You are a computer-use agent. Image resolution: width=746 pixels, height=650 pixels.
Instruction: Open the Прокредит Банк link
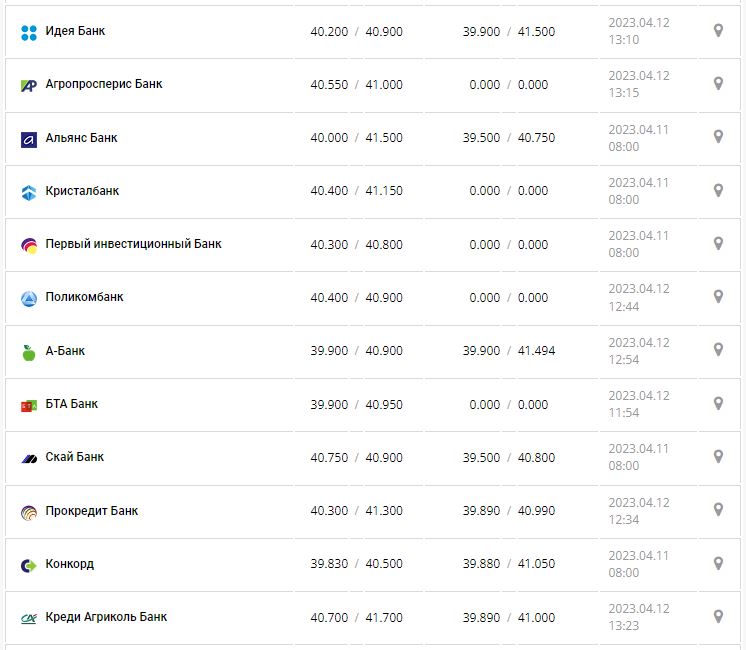click(92, 511)
